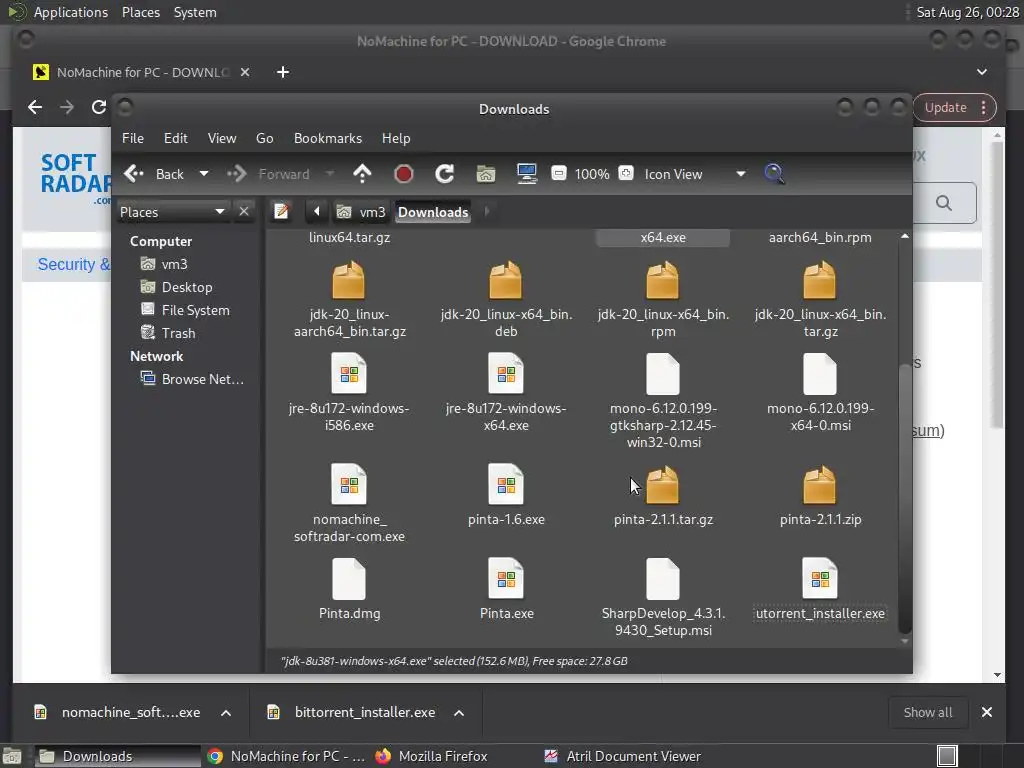Select the Pinta.exe file icon

tap(505, 579)
